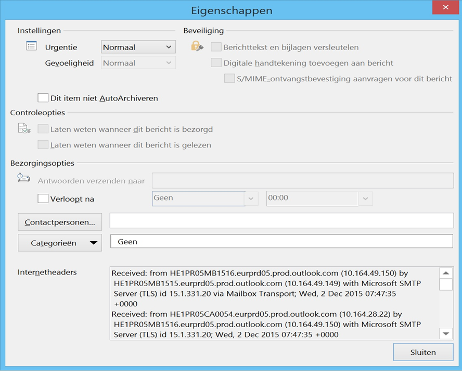Open the Categorieën dropdown button
The image size is (462, 372).
[60, 243]
